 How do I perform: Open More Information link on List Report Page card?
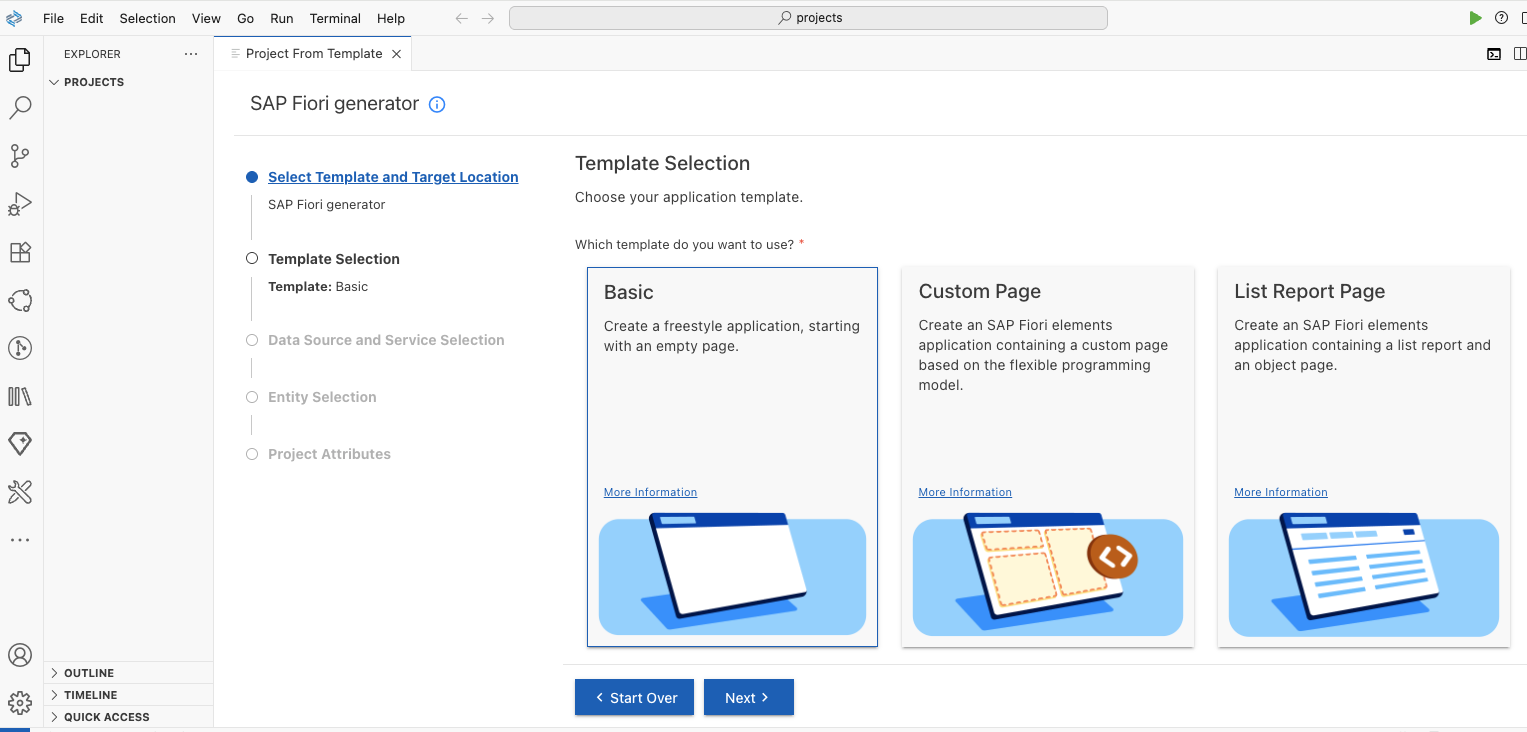click(1281, 492)
